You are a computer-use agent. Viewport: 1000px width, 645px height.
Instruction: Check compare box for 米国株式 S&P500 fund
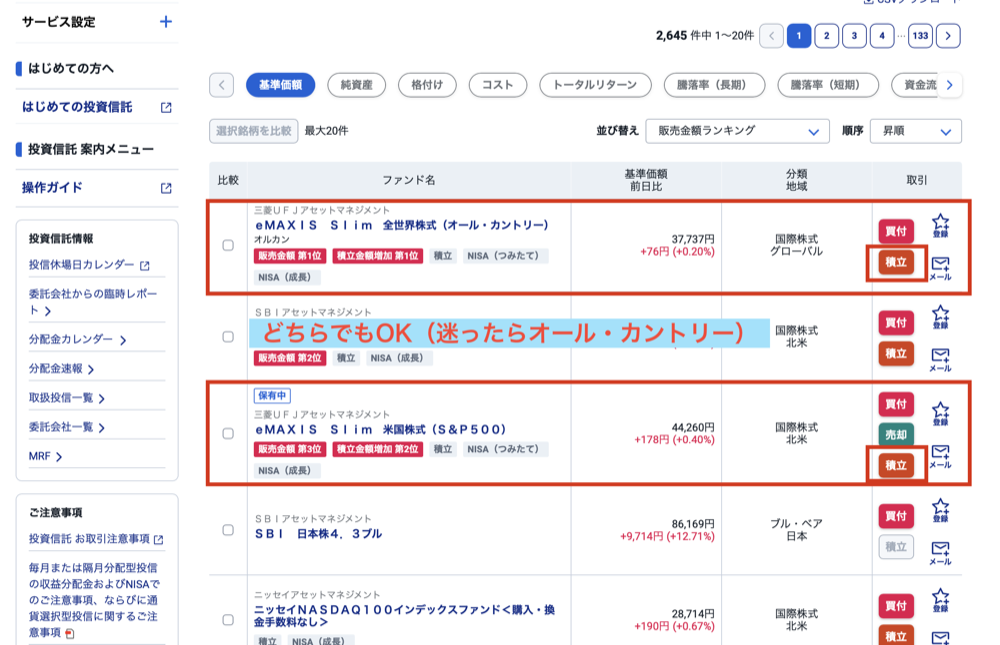coord(228,434)
